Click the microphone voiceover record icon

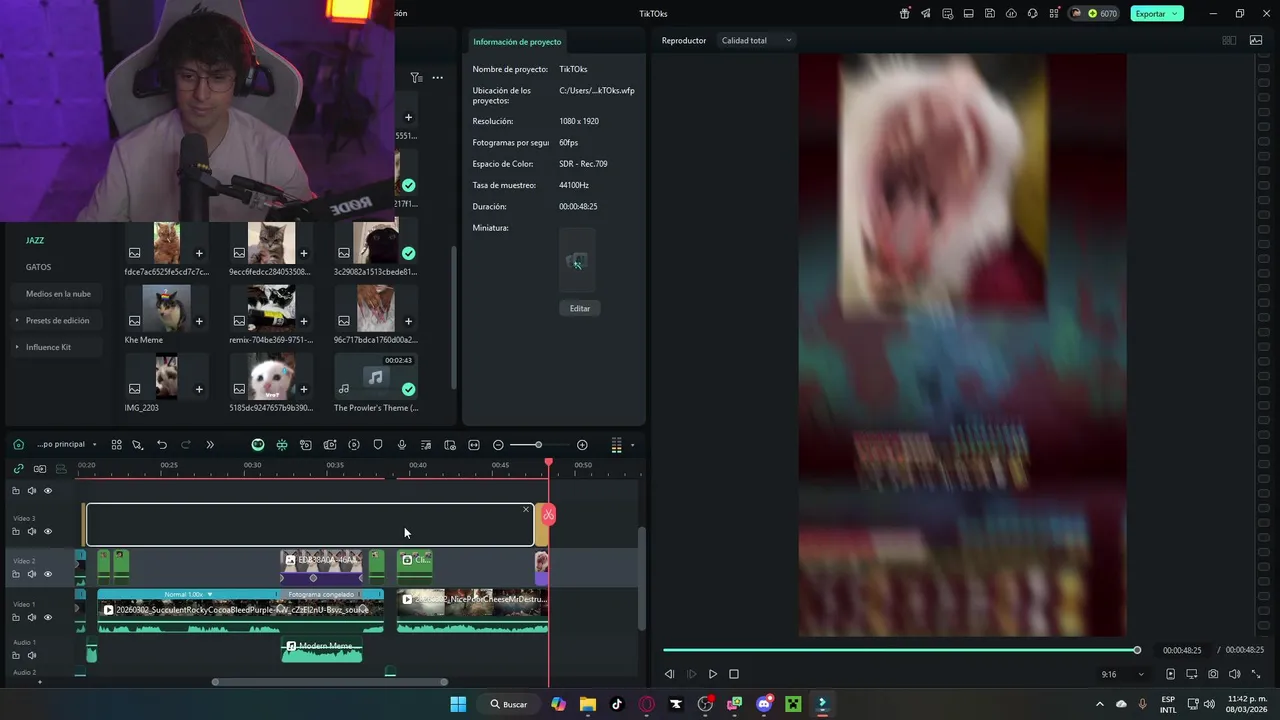click(x=402, y=445)
